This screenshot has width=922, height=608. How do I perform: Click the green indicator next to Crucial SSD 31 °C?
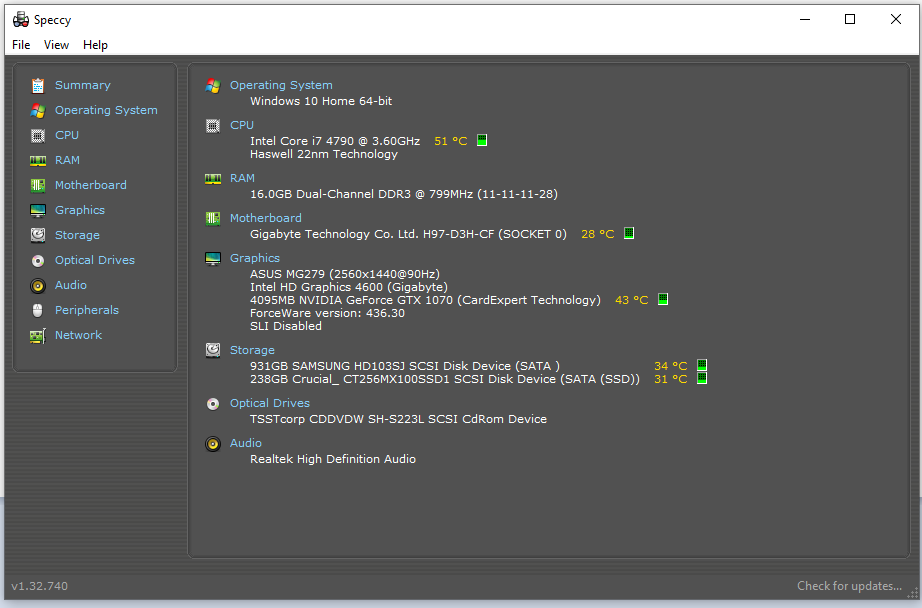click(x=702, y=378)
